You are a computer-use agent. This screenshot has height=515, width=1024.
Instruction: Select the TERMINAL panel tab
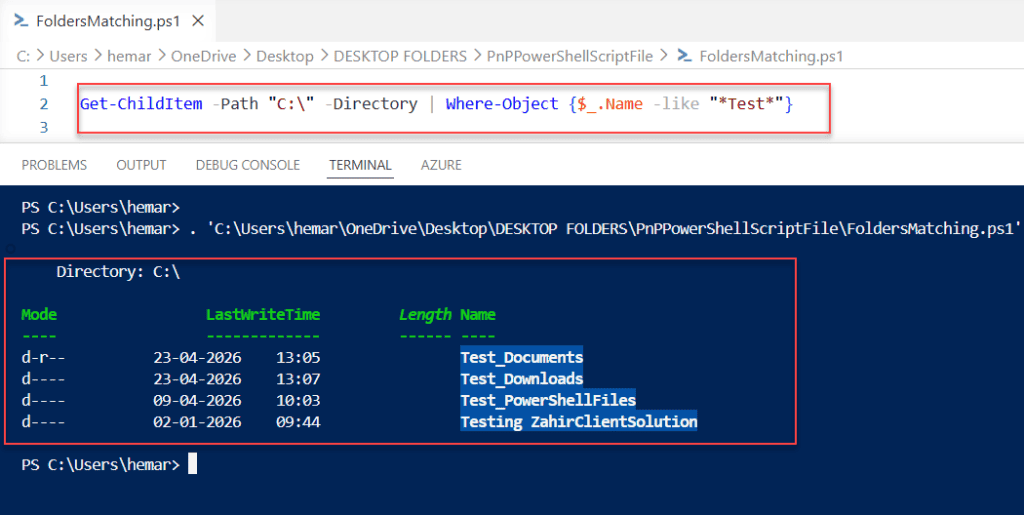360,165
